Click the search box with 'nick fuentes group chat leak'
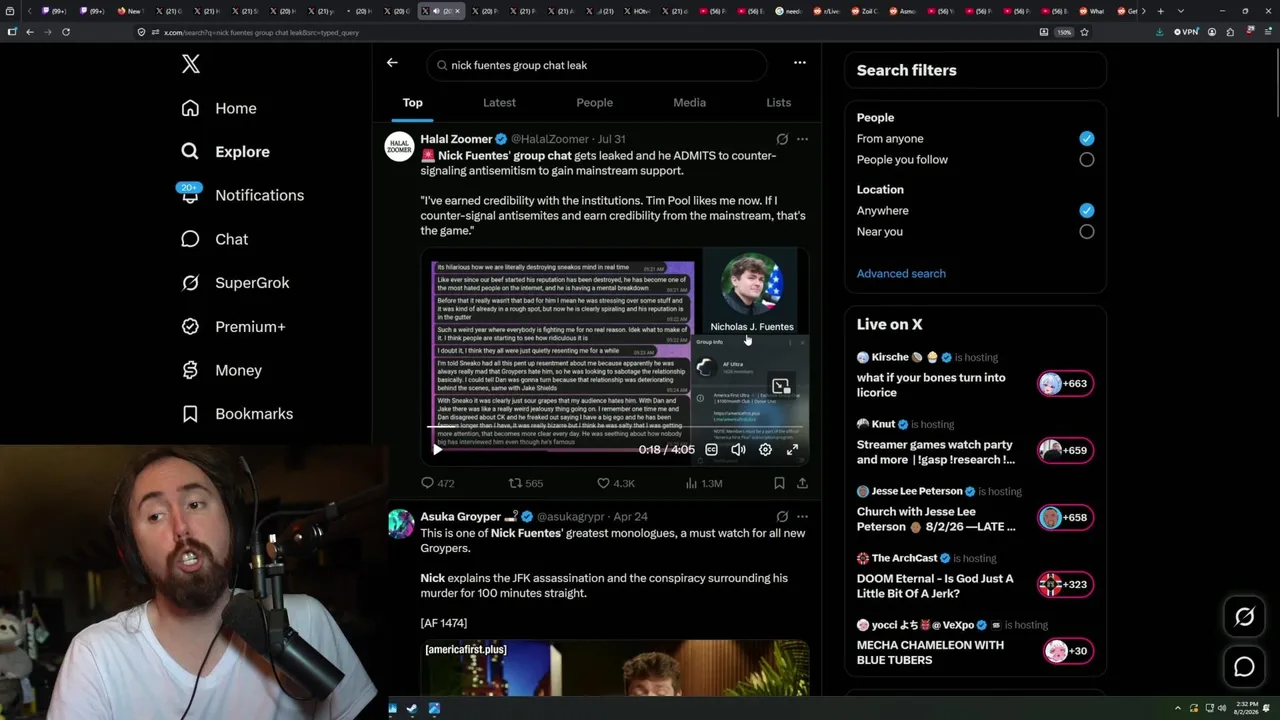Screen dimensions: 1280x720 coord(597,65)
